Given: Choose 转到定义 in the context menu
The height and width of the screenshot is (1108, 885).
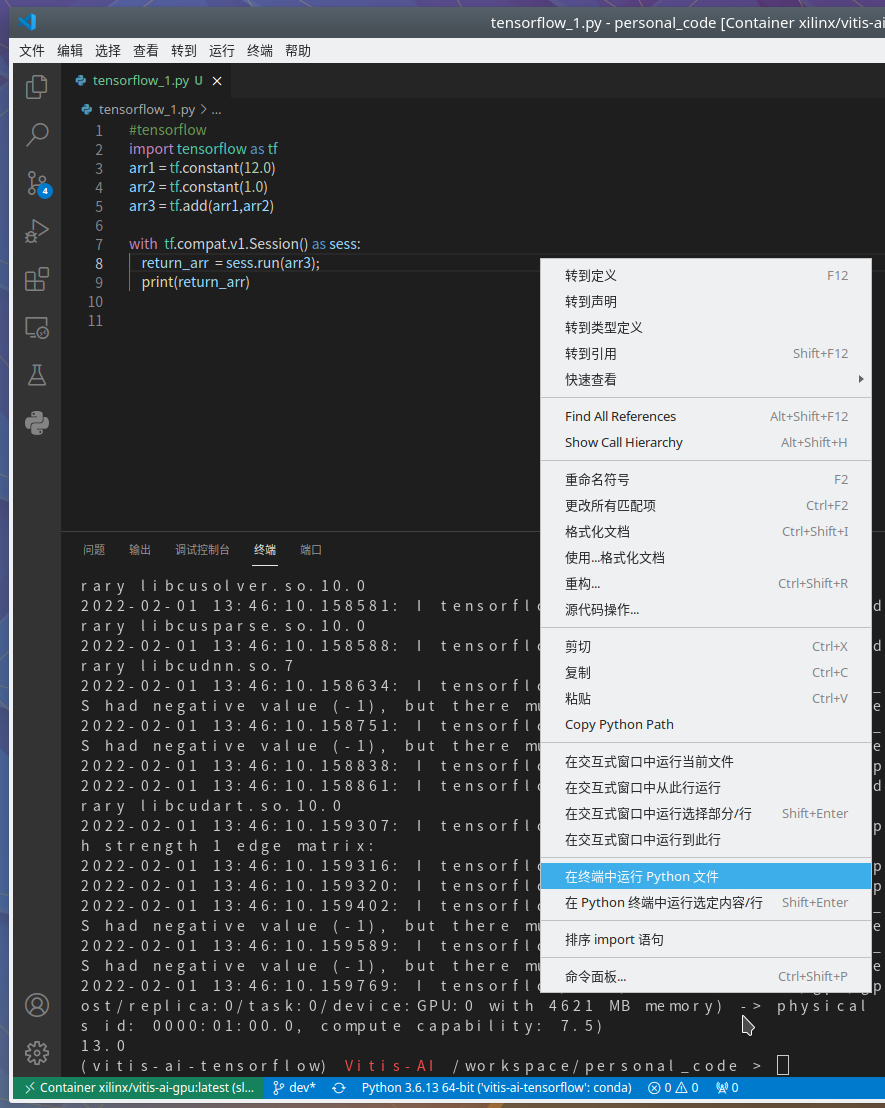Looking at the screenshot, I should pyautogui.click(x=705, y=276).
